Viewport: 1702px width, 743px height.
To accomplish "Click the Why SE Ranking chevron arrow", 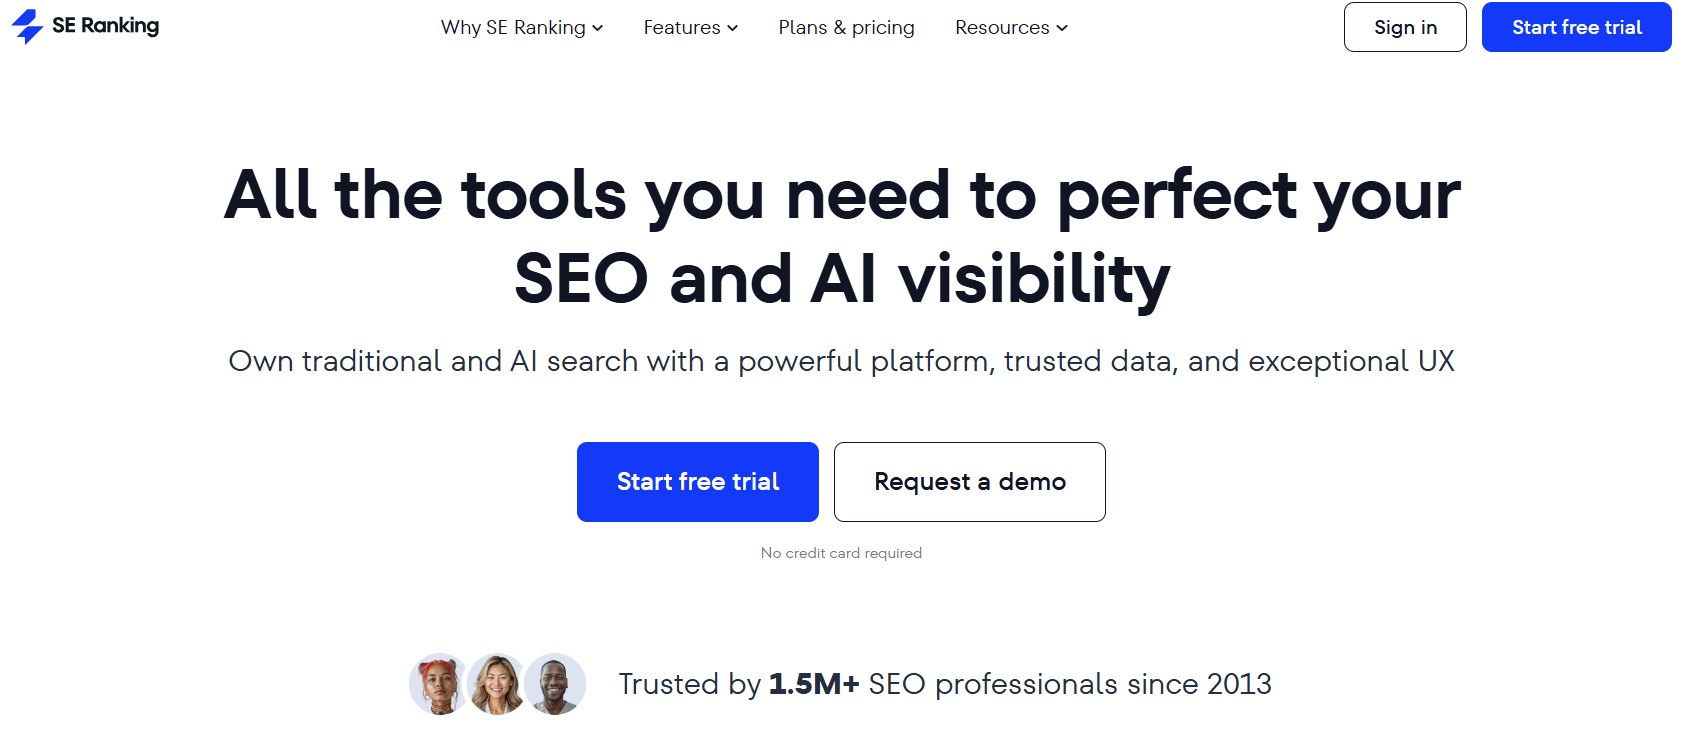I will click(598, 28).
